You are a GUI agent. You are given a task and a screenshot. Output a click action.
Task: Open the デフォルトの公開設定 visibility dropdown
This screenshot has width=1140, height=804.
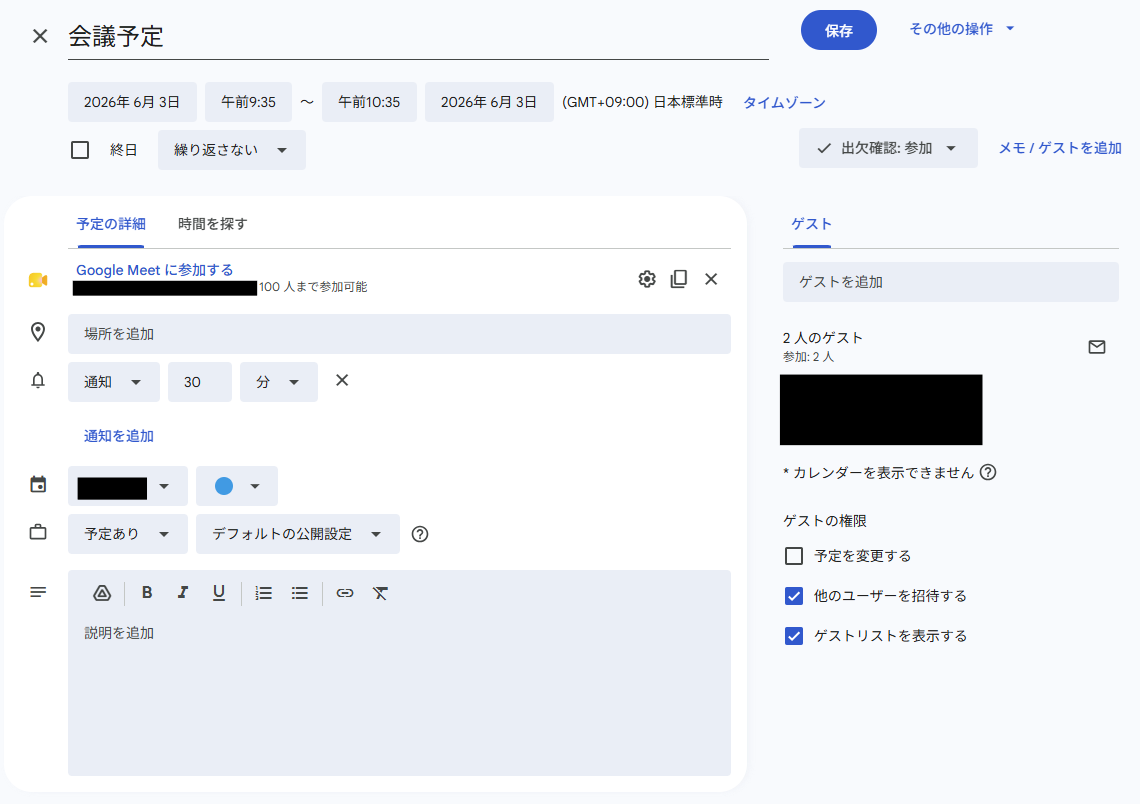pyautogui.click(x=297, y=534)
